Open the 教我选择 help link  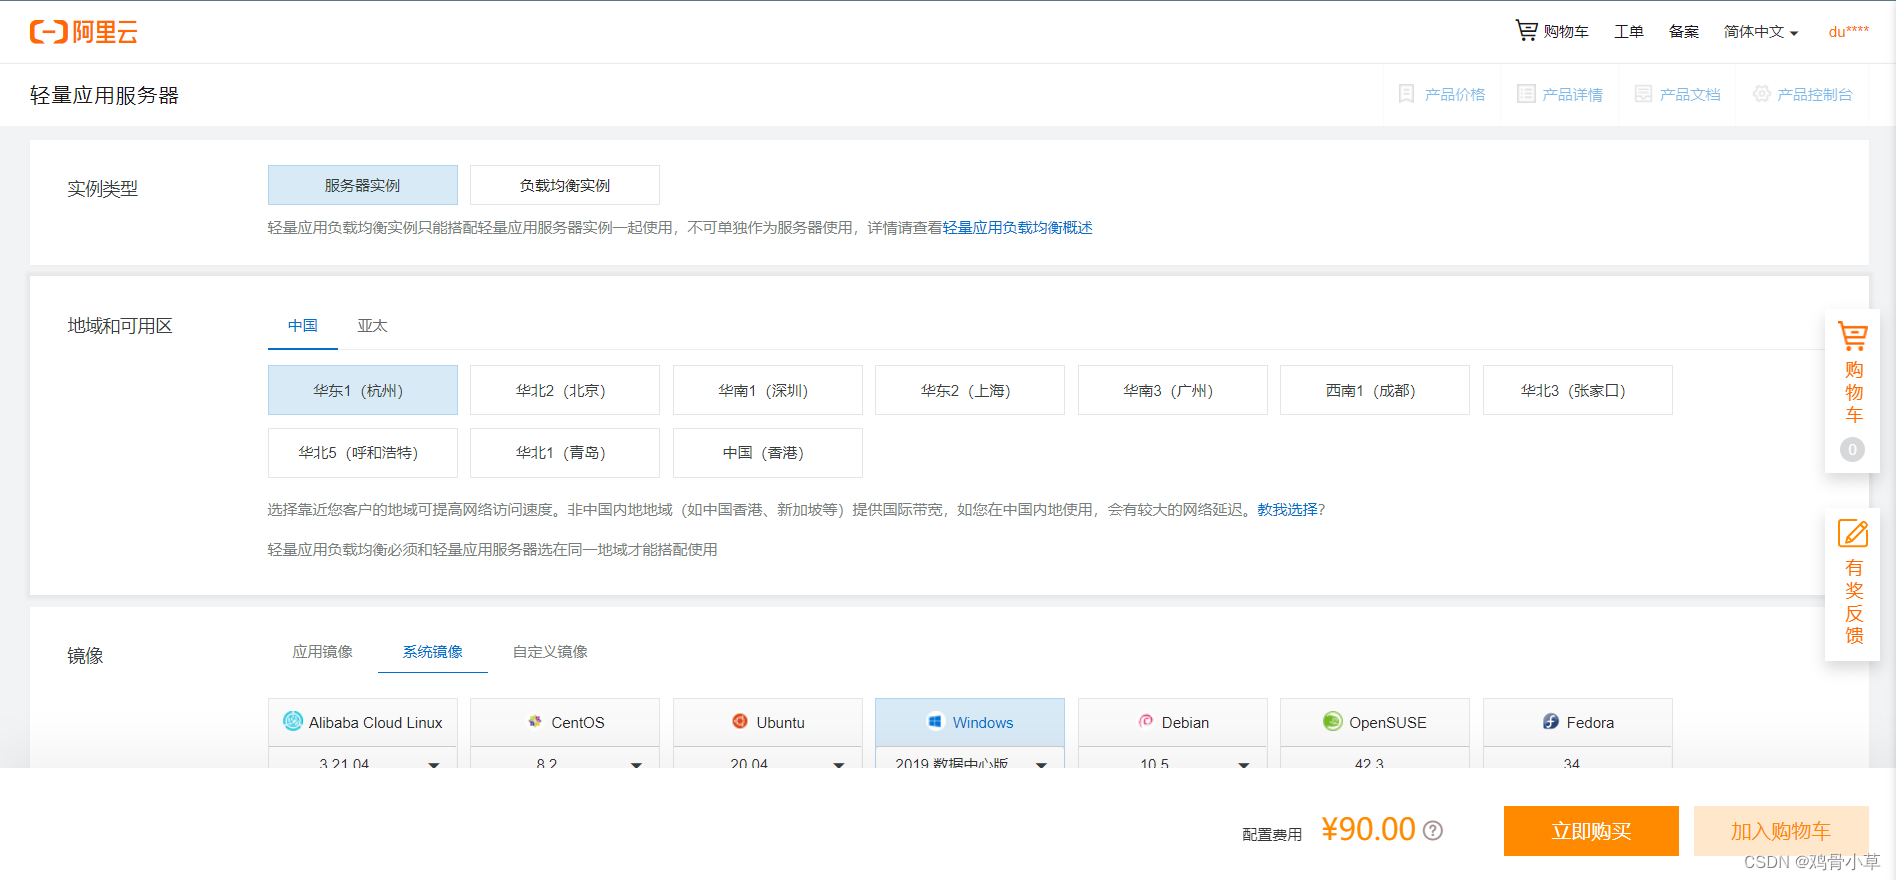point(1287,510)
